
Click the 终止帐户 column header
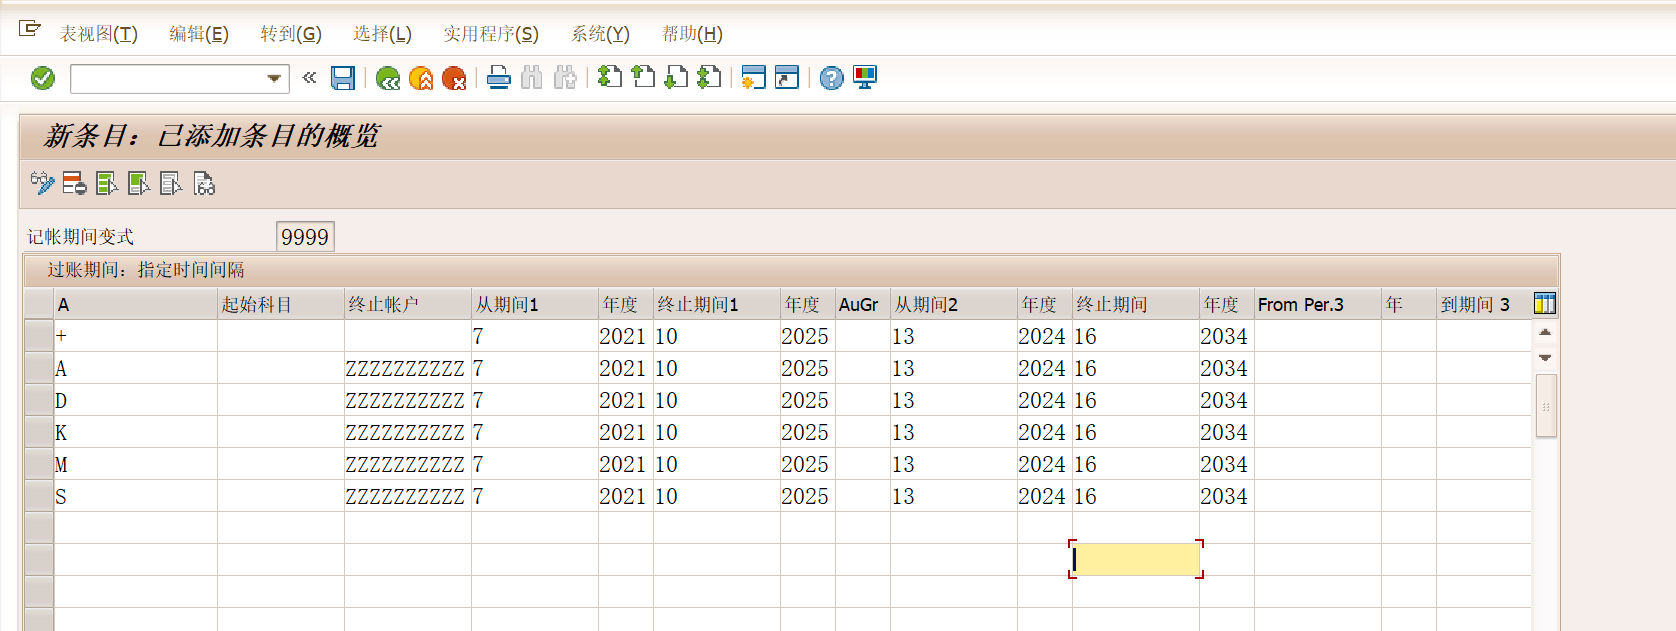407,304
